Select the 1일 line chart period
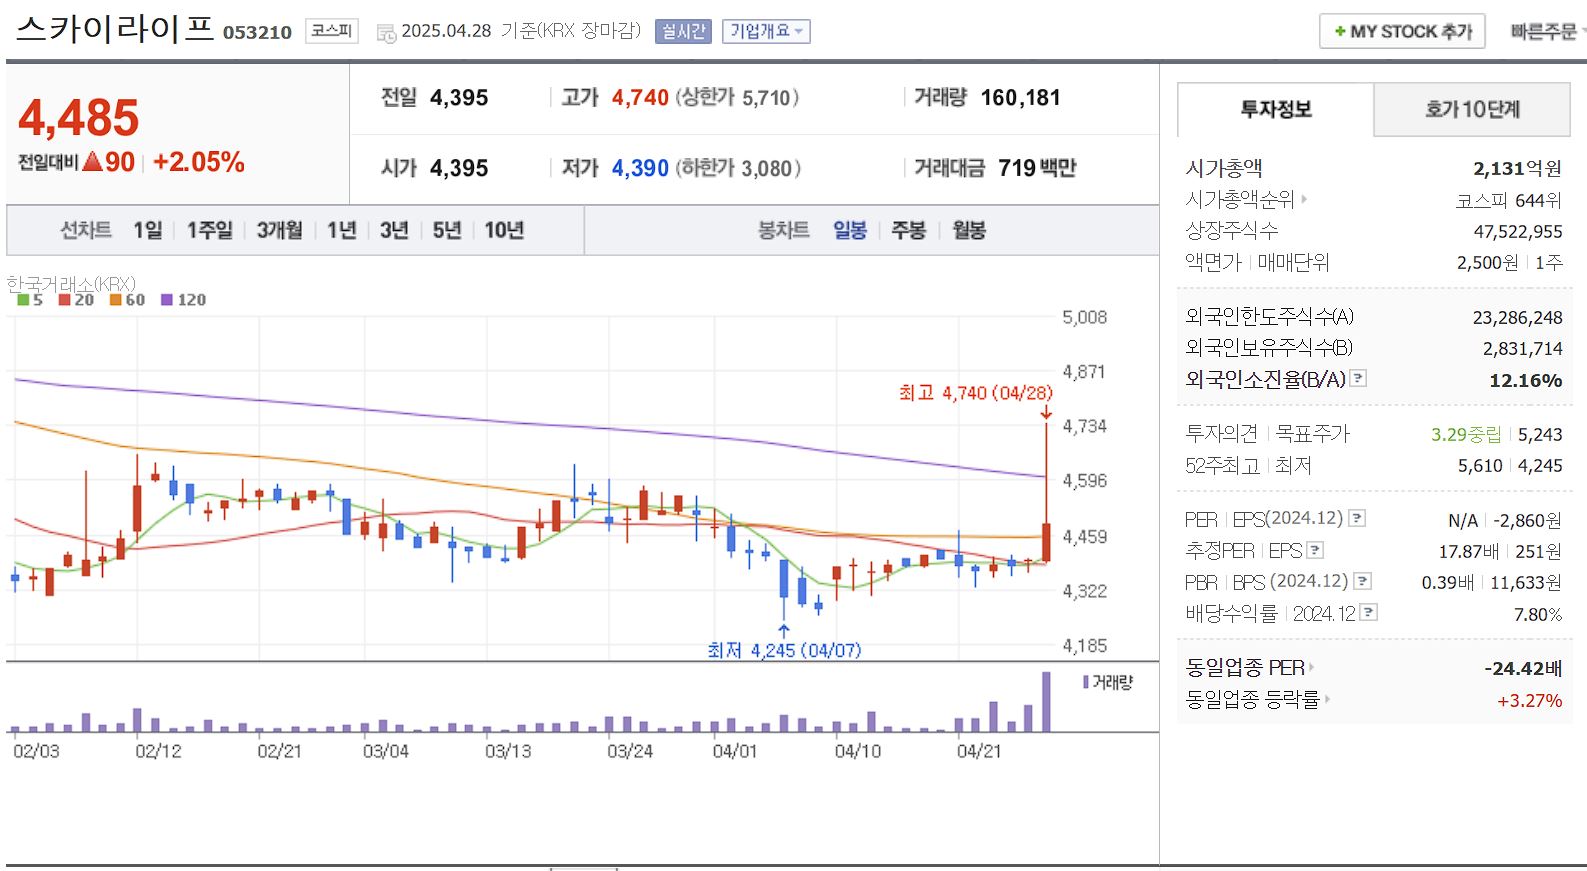 [x=148, y=231]
